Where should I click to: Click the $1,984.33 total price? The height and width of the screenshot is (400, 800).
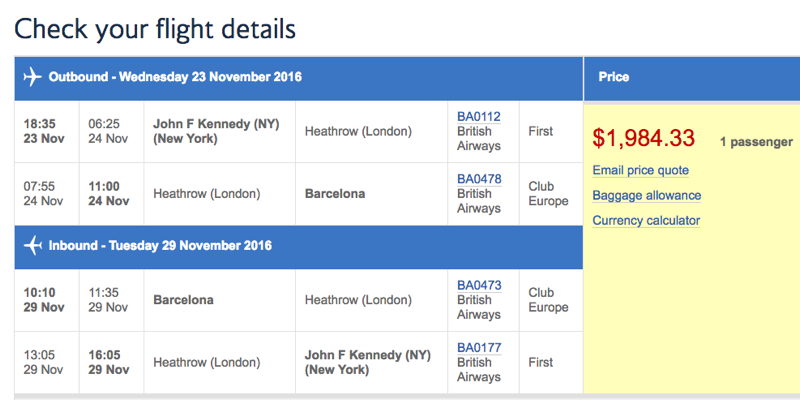point(643,138)
